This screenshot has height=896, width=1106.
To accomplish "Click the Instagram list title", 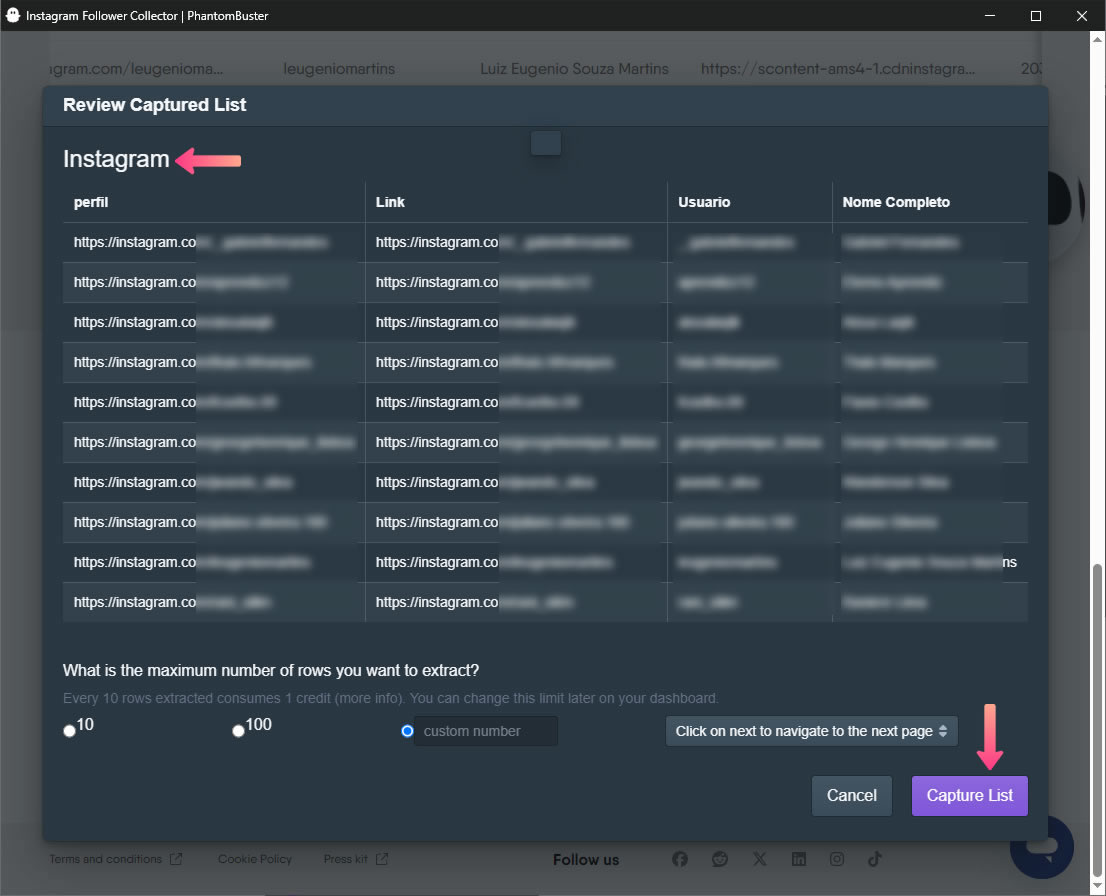I will point(116,159).
